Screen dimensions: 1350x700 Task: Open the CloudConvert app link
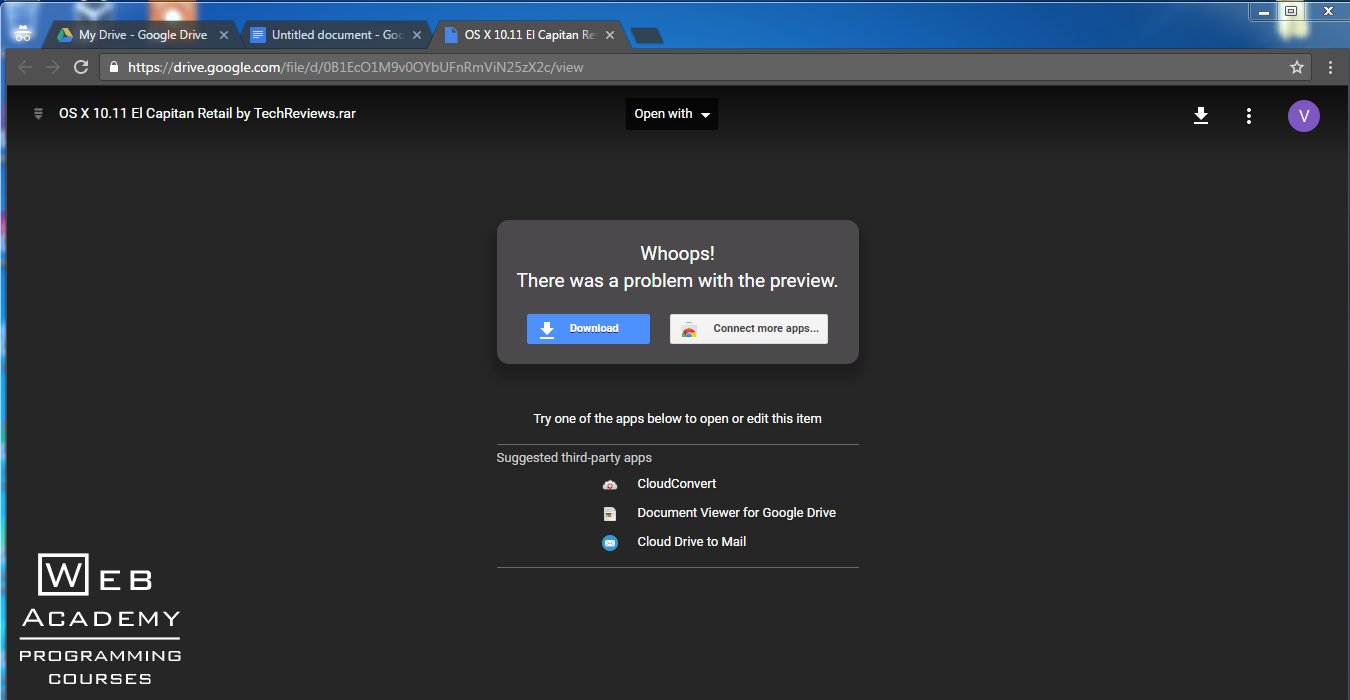coord(676,484)
